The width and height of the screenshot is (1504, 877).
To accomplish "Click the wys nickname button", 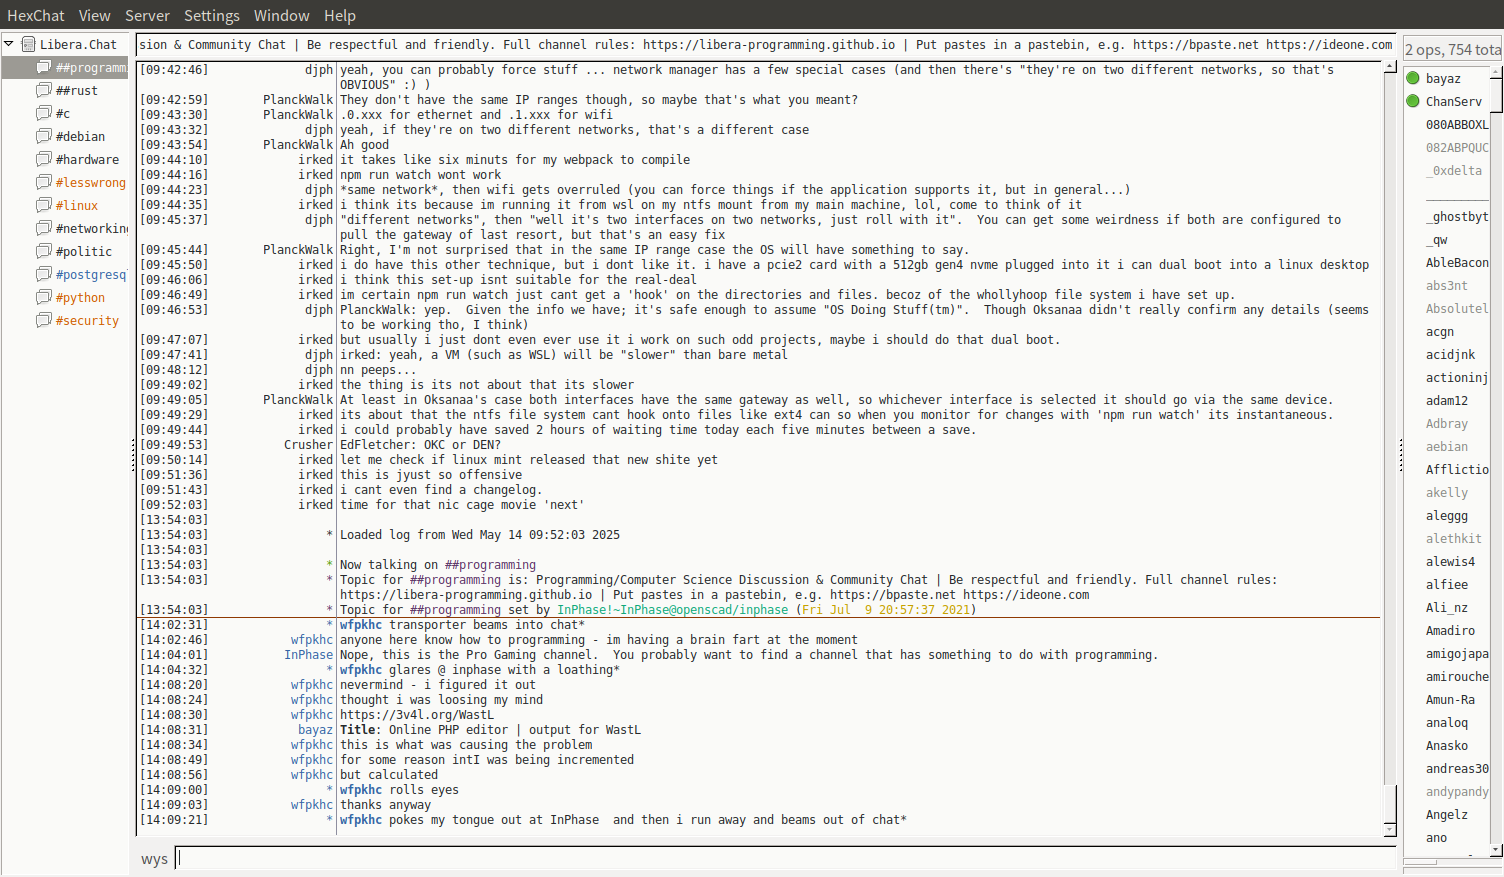I will (154, 859).
